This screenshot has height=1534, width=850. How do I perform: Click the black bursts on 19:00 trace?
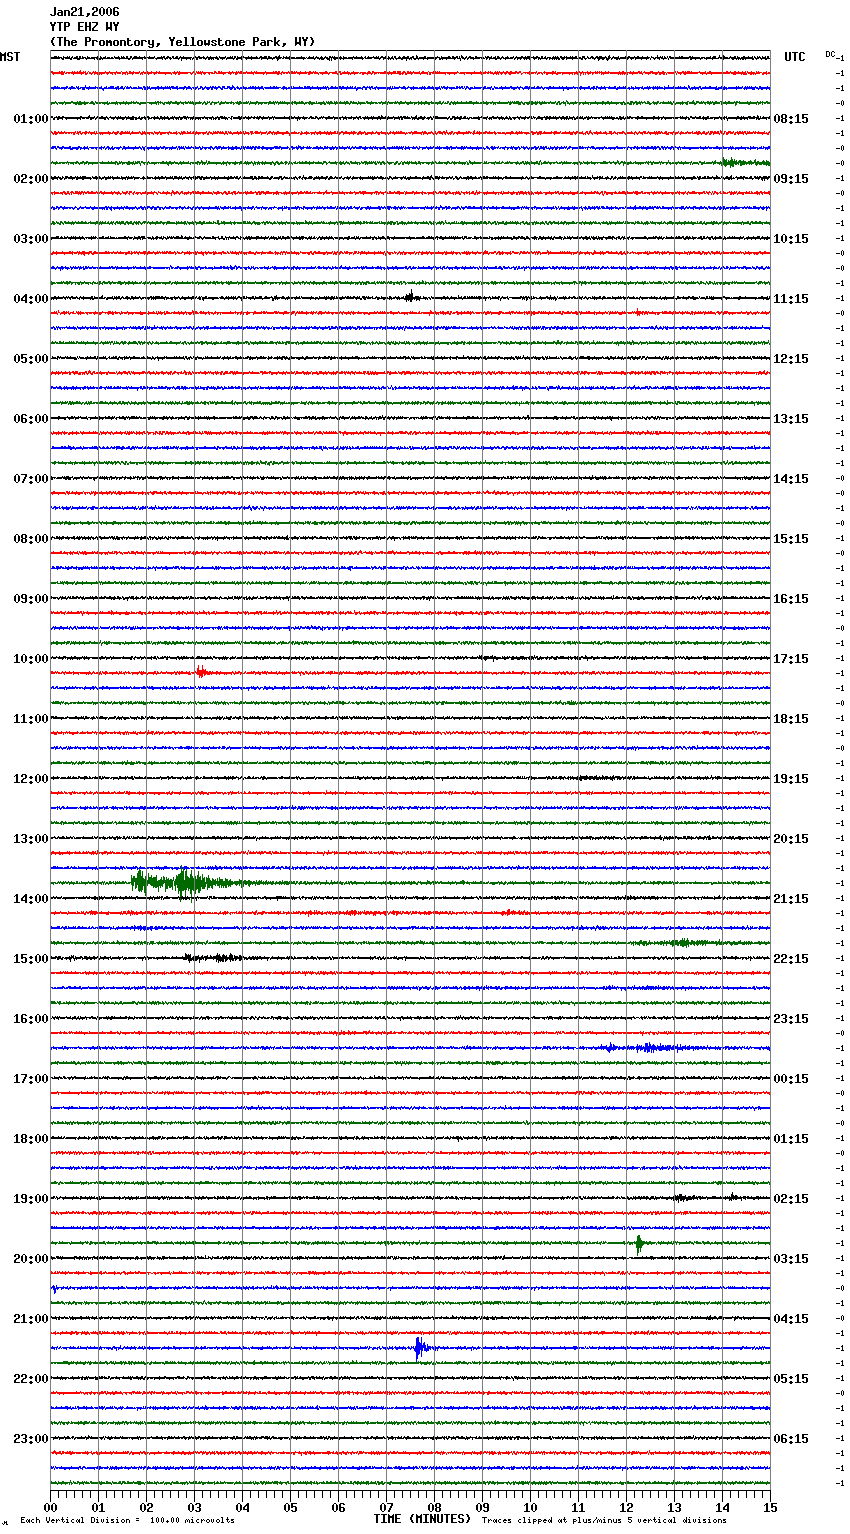pyautogui.click(x=705, y=1197)
